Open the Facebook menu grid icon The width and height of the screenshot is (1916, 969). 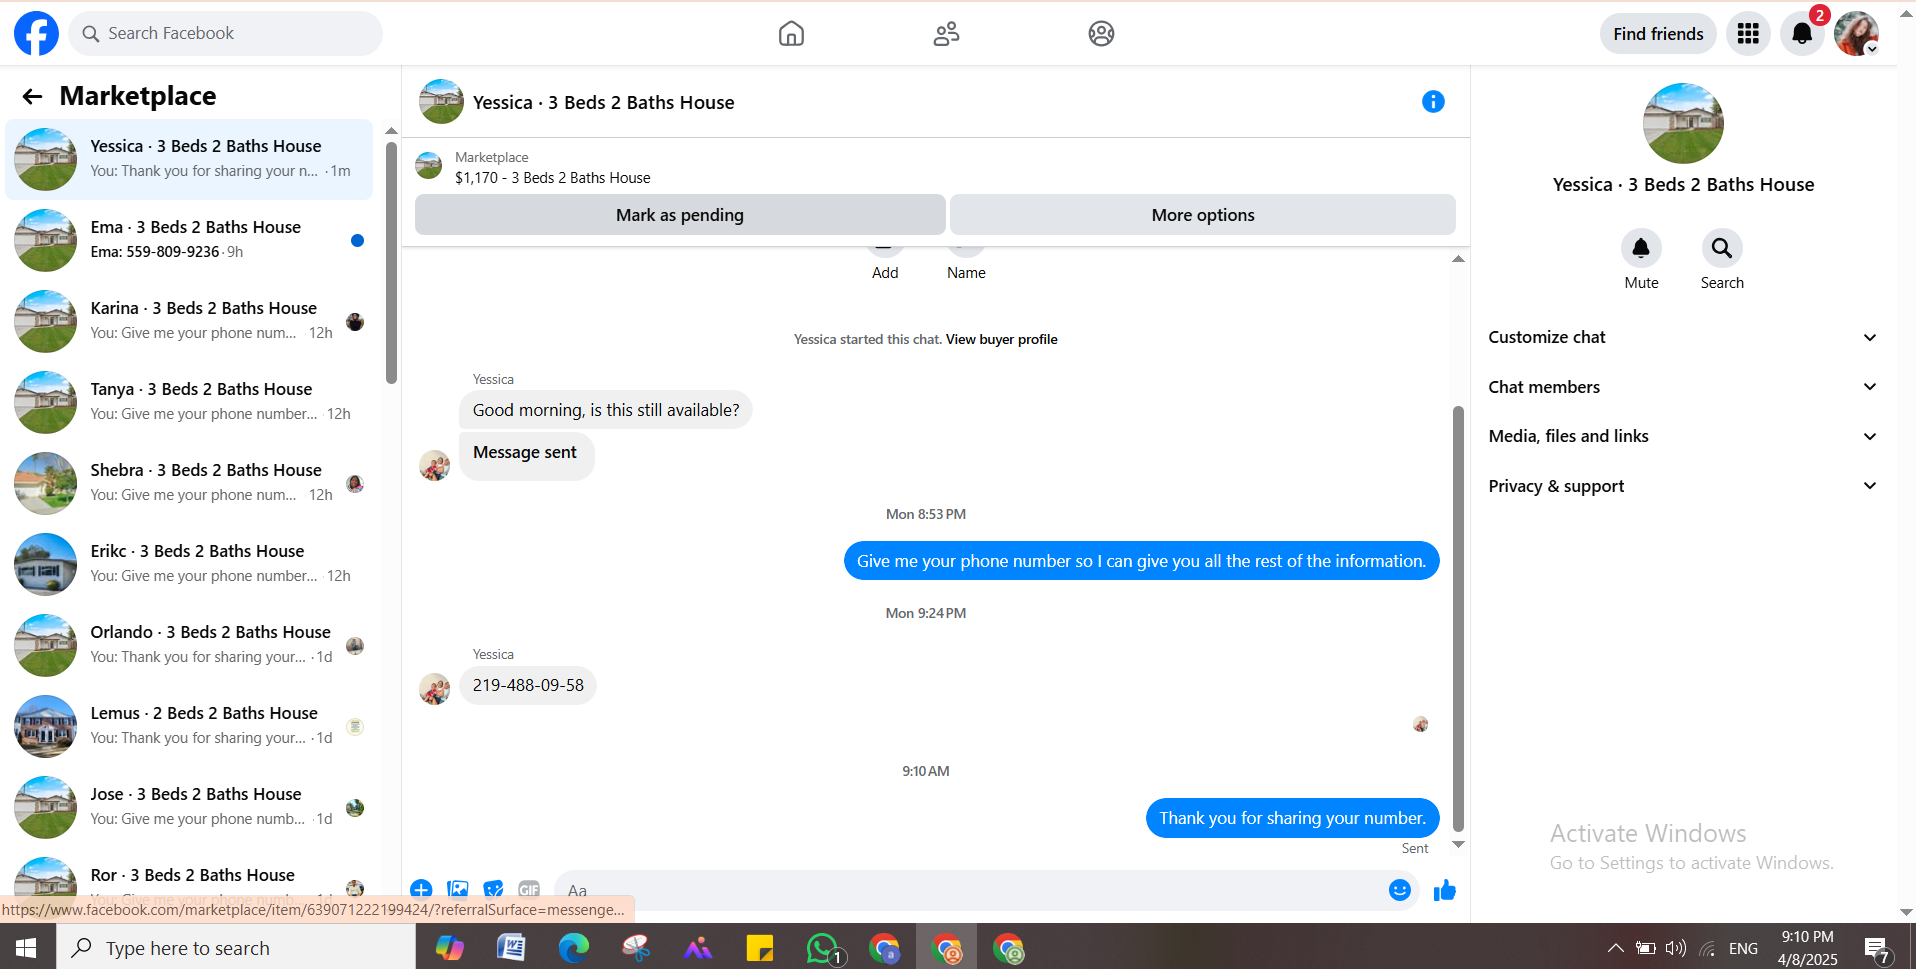point(1748,33)
